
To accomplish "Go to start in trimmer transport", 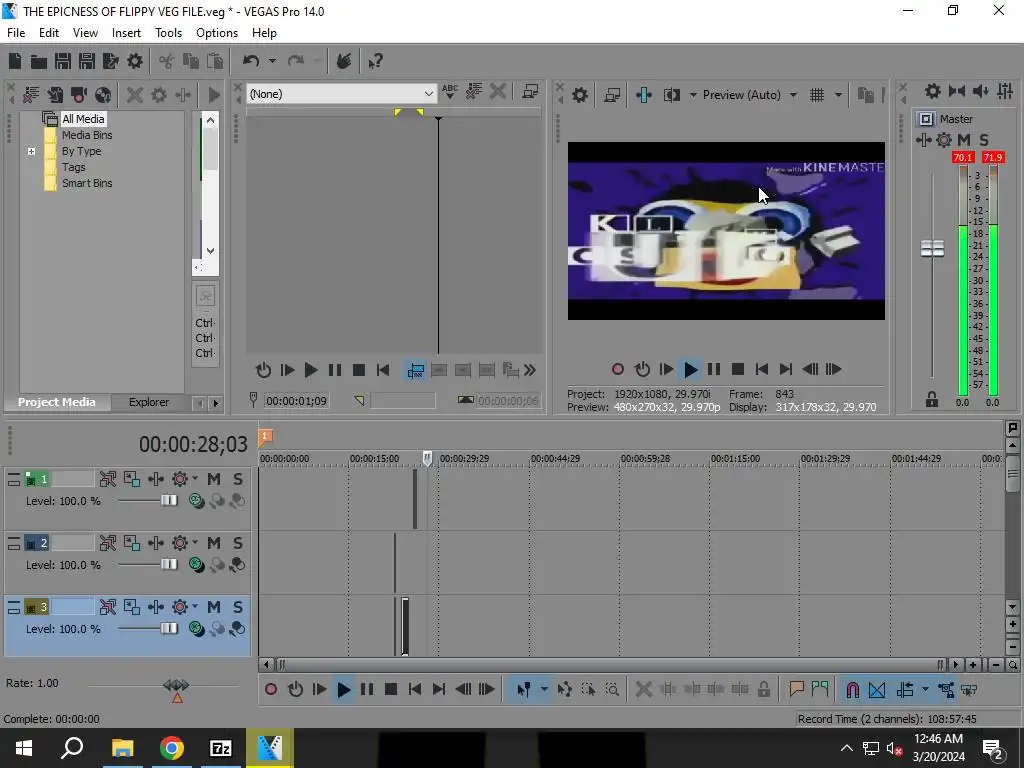I will (383, 371).
